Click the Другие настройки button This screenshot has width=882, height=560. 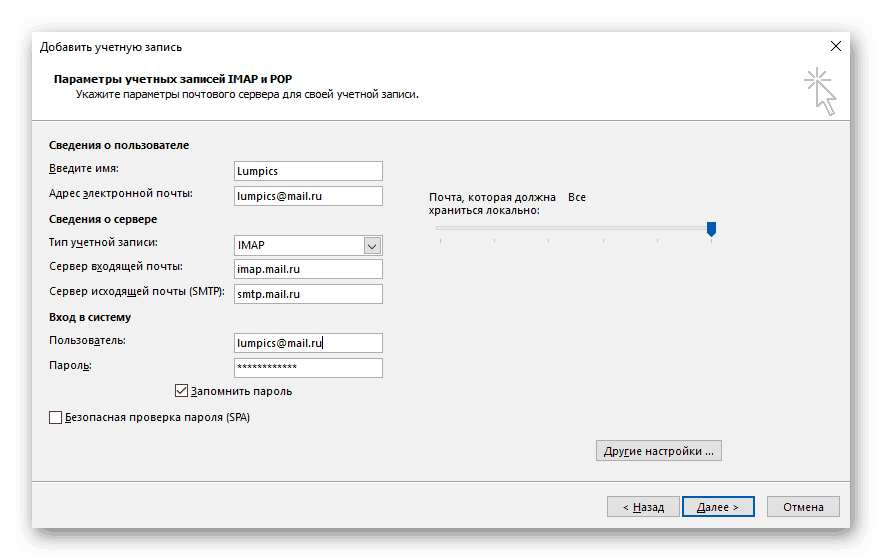point(658,451)
